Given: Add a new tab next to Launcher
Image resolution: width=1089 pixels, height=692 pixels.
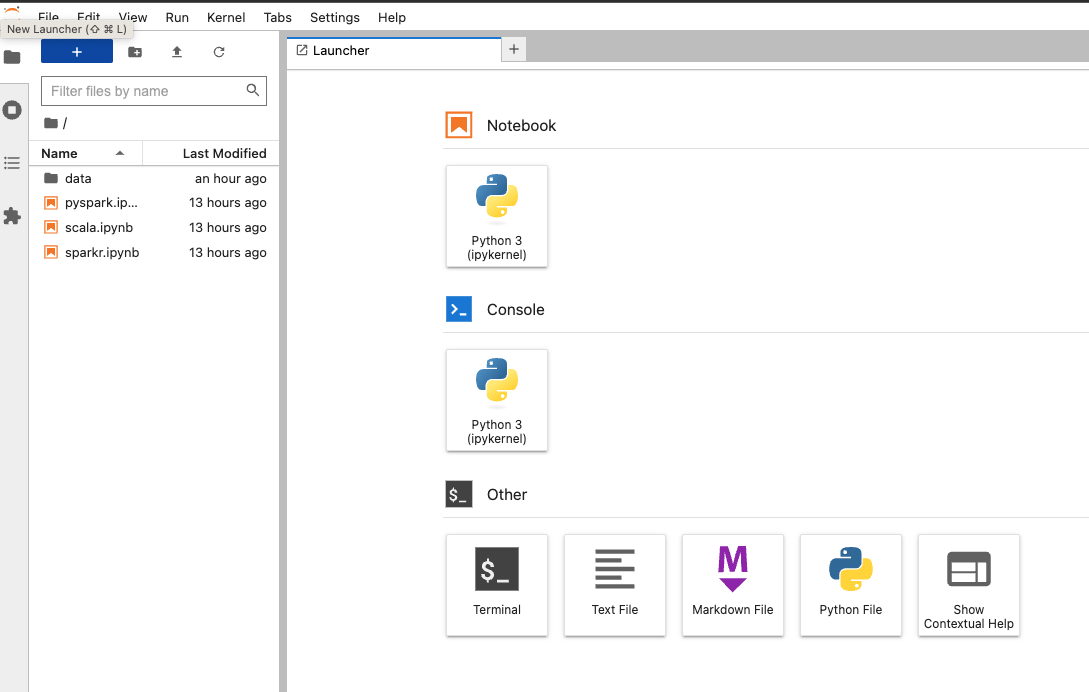Looking at the screenshot, I should click(x=514, y=49).
